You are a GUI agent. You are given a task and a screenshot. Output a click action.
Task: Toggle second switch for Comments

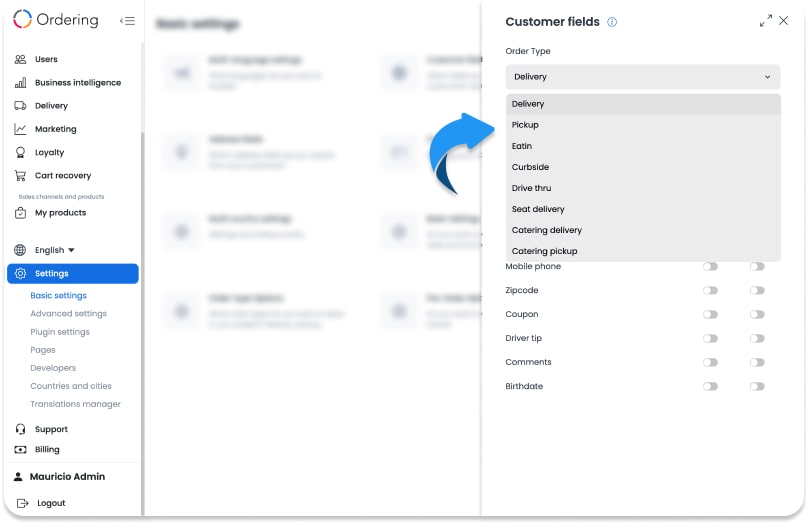(x=757, y=362)
